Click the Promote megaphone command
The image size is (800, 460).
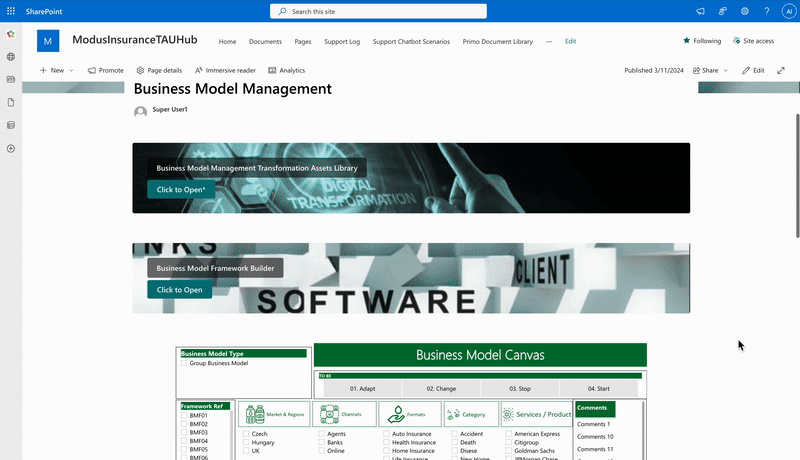coord(106,70)
